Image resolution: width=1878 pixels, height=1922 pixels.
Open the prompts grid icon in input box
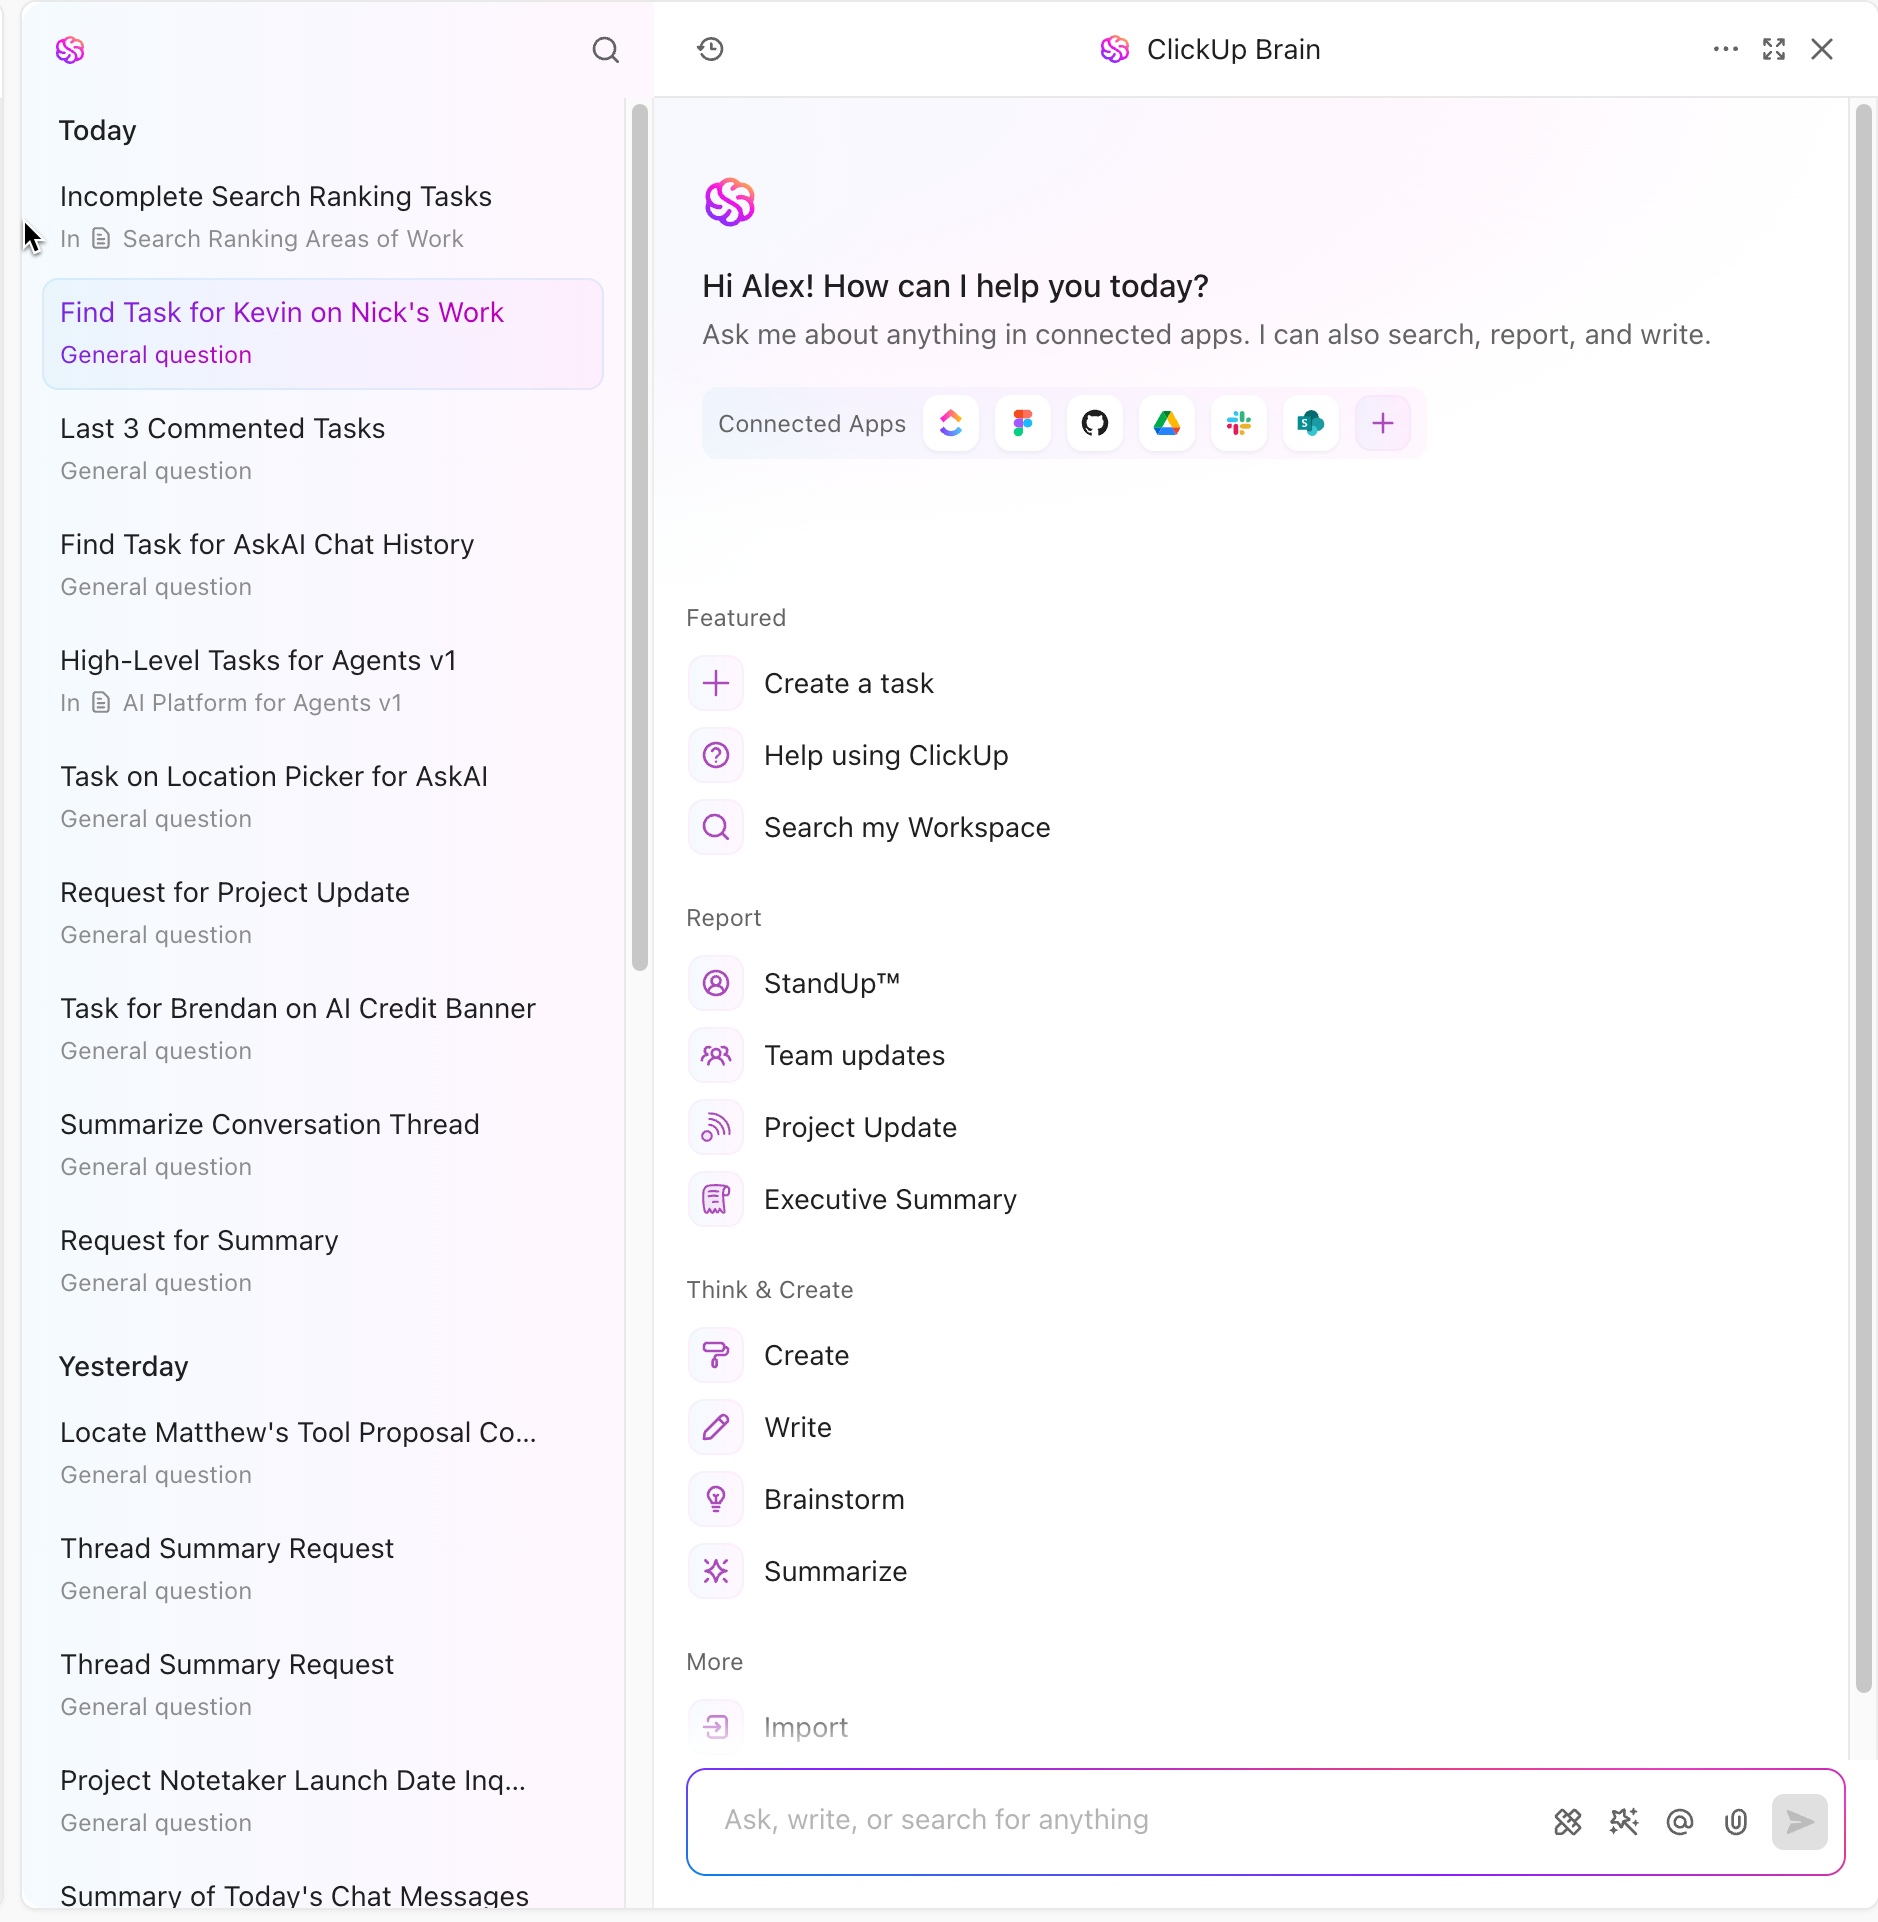[1568, 1822]
